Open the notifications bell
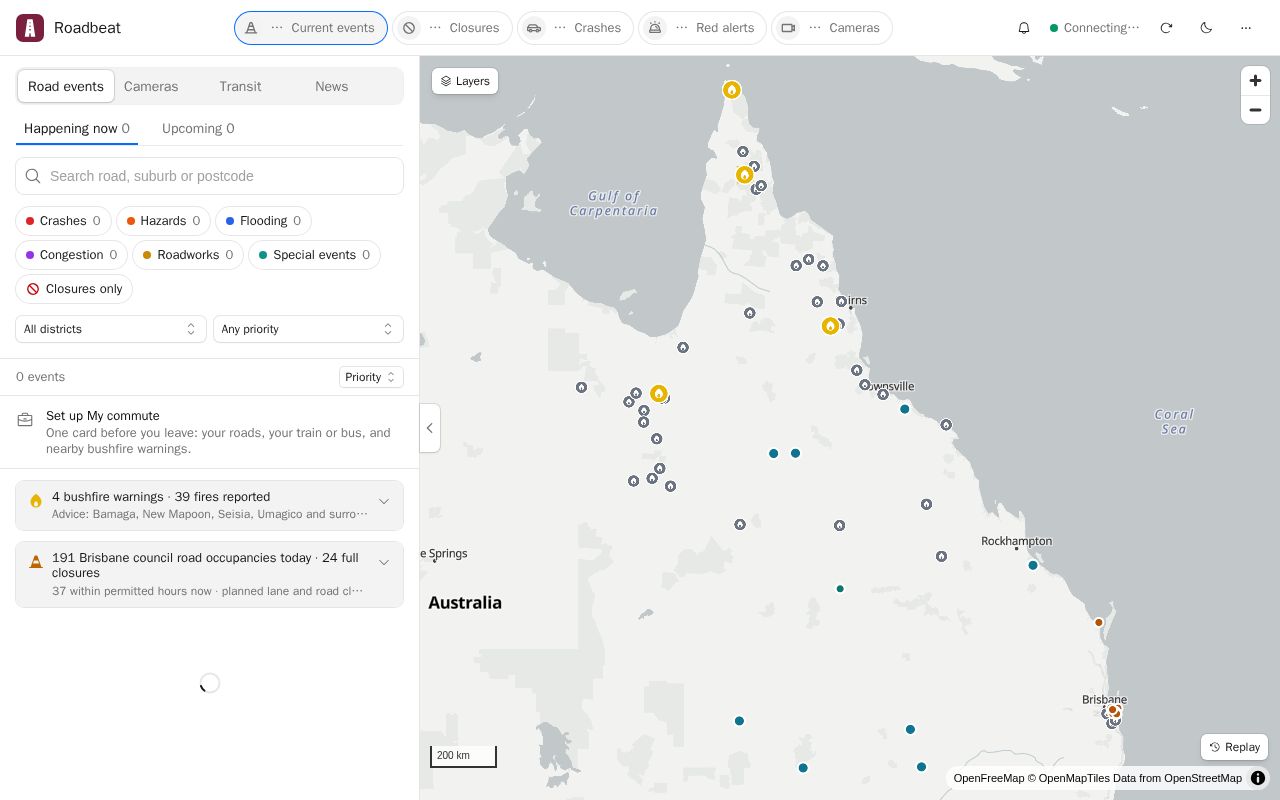The height and width of the screenshot is (800, 1280). tap(1023, 28)
